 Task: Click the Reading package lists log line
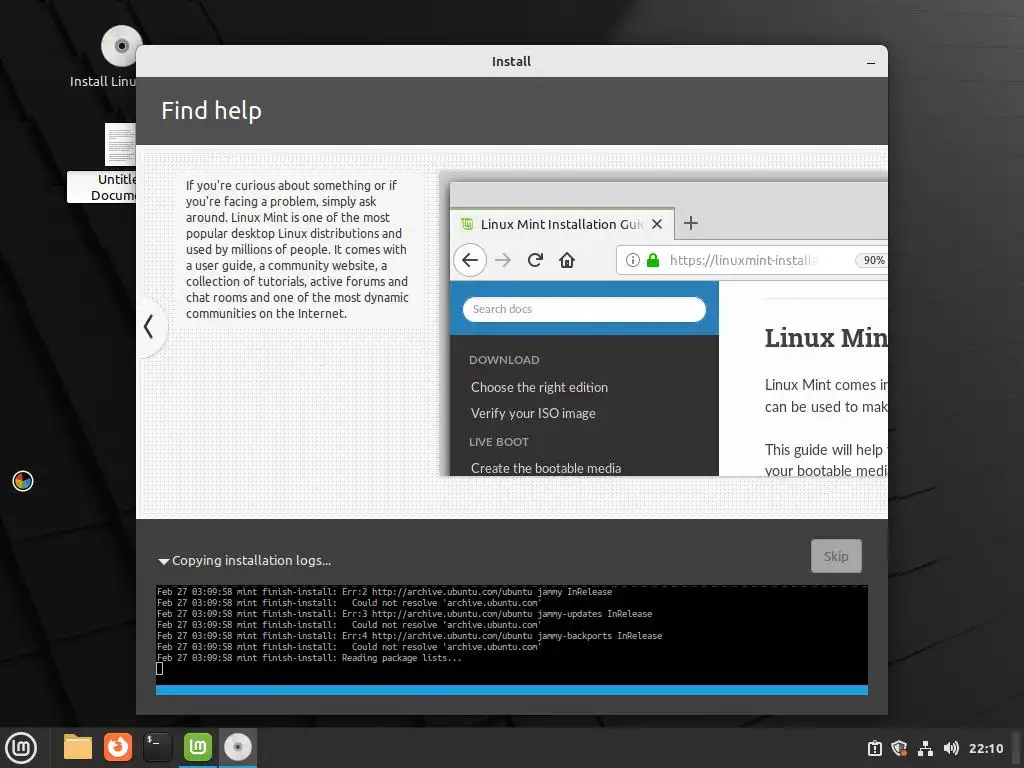(309, 658)
